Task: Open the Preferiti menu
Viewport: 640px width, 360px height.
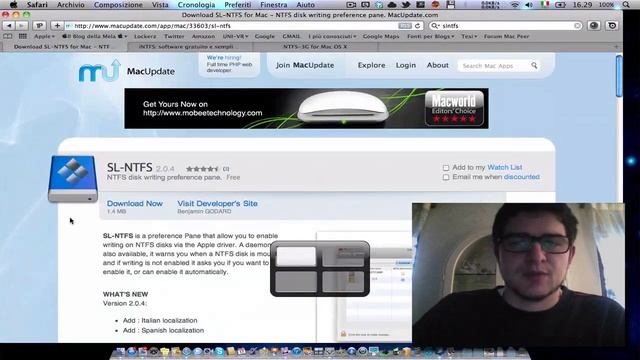Action: click(x=238, y=5)
